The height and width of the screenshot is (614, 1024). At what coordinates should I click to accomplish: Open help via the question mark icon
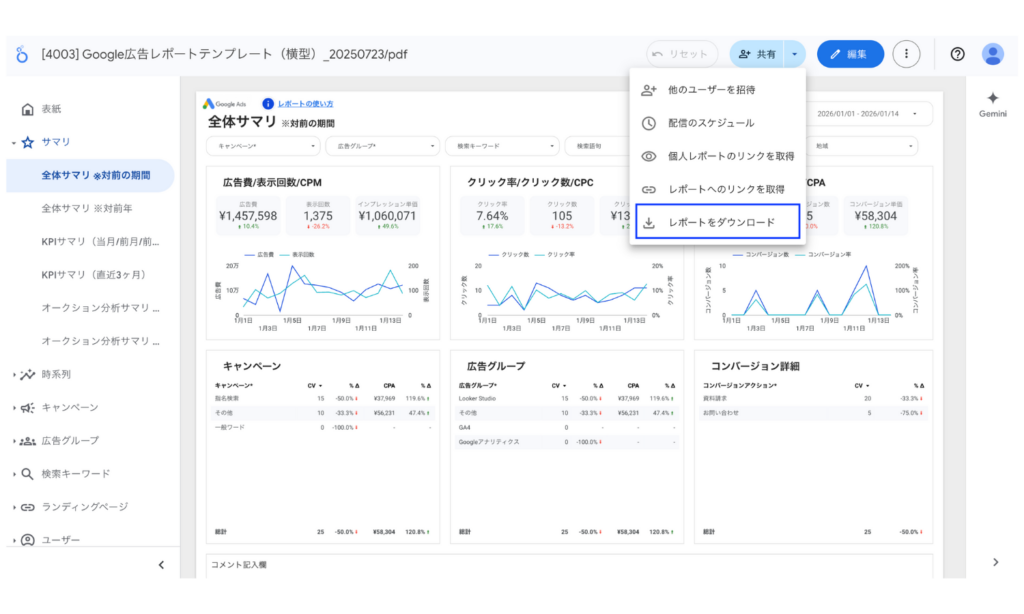(957, 53)
